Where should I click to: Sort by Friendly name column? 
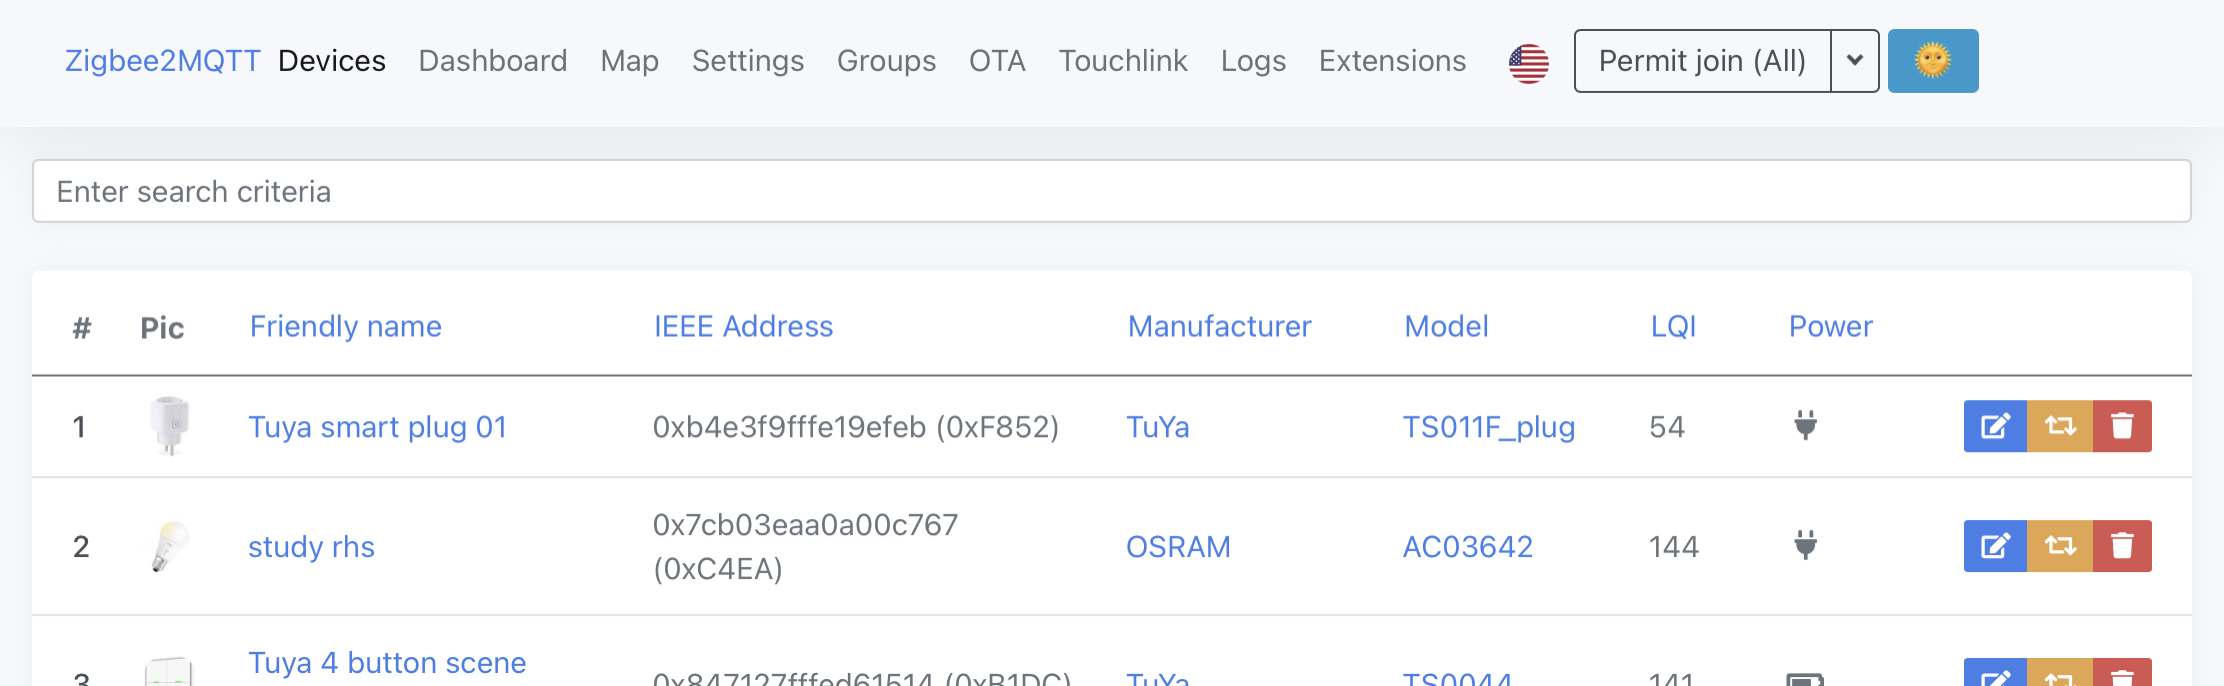pos(346,326)
